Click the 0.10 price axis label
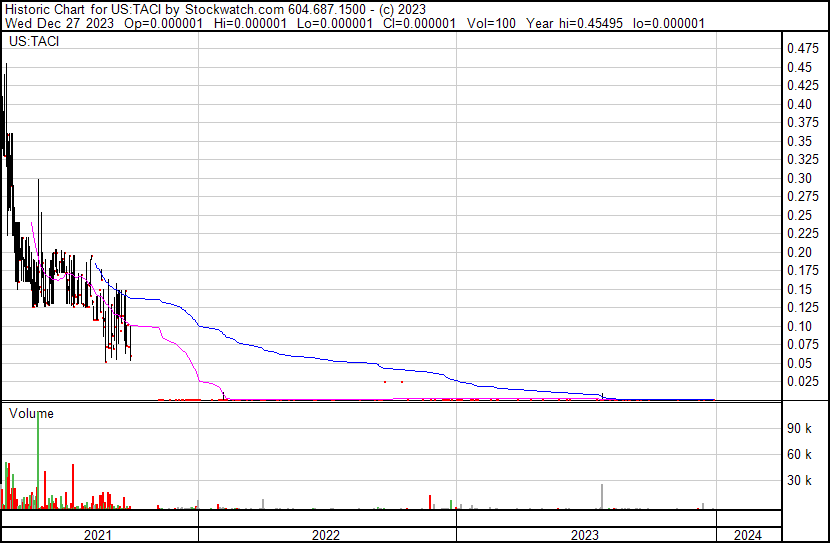 point(799,327)
